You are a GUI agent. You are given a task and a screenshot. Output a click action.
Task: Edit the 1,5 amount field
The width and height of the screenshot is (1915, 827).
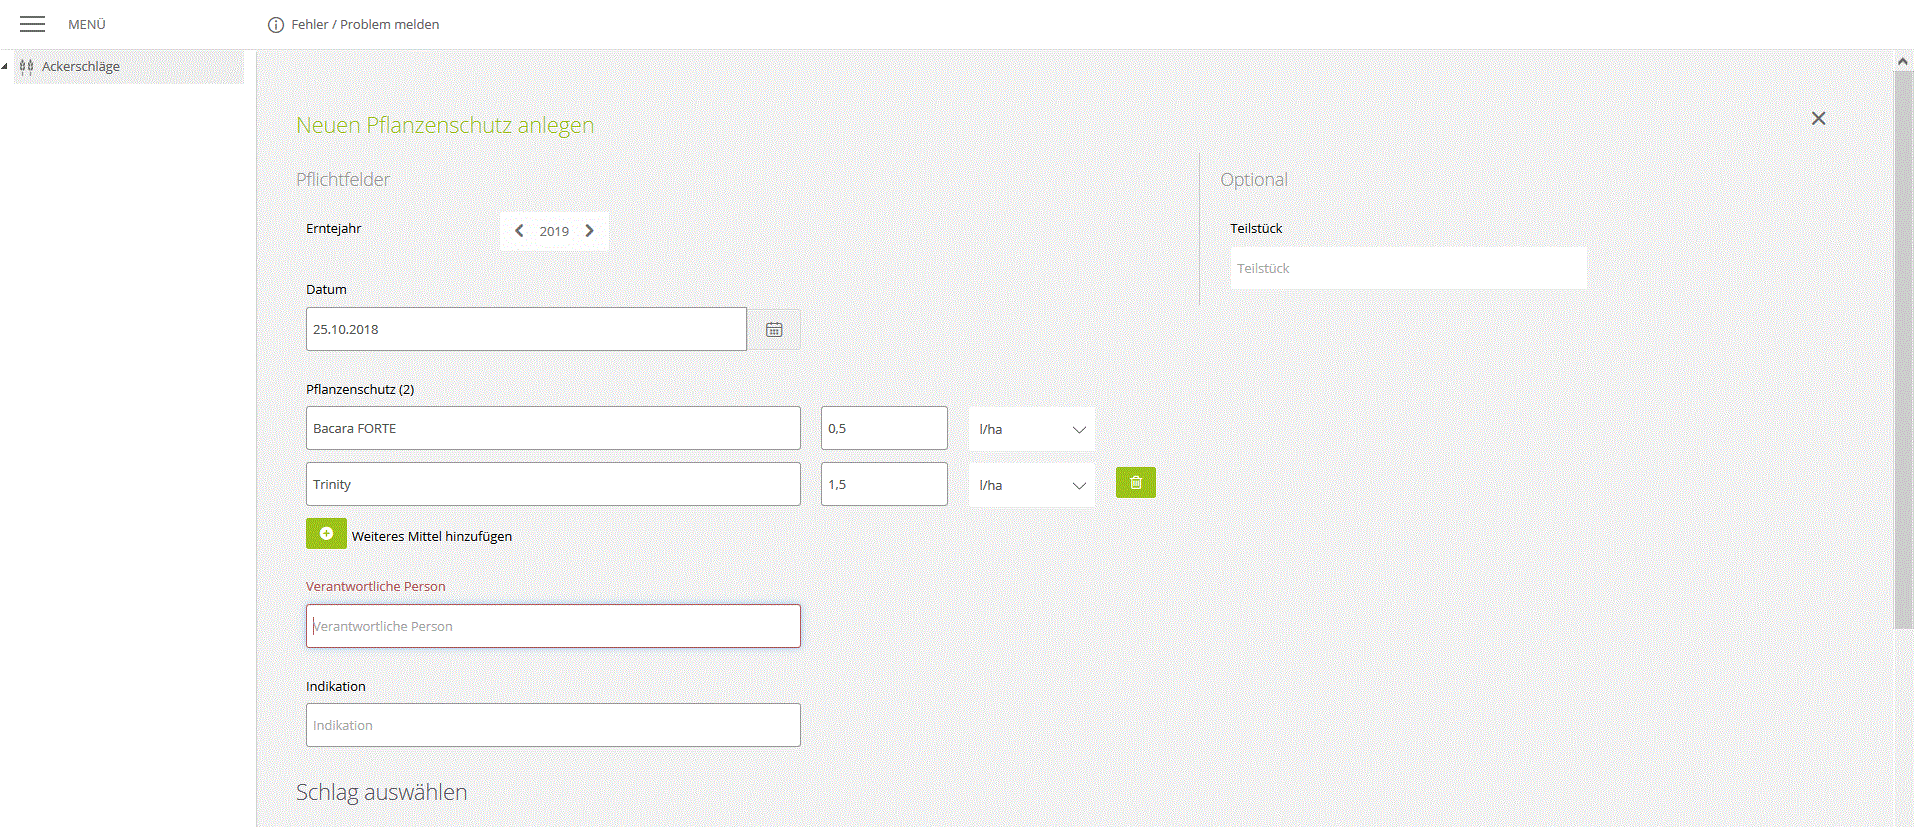click(884, 484)
